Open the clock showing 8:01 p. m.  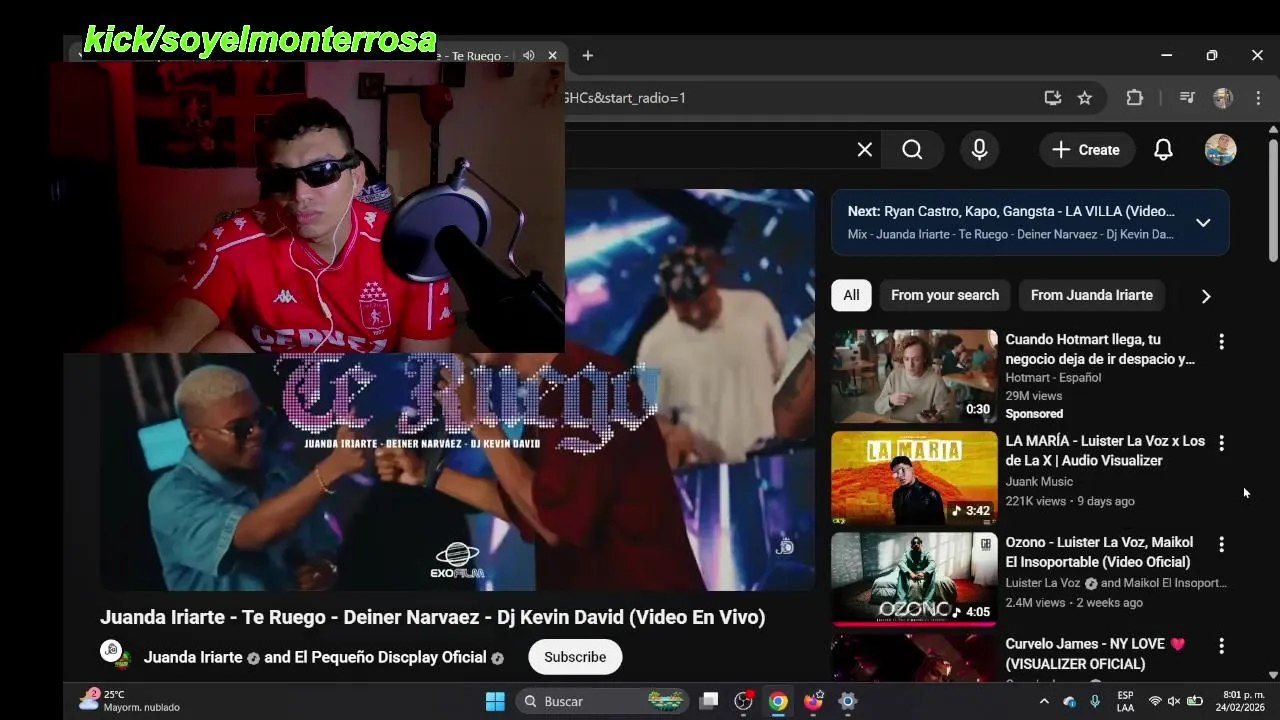[1240, 701]
